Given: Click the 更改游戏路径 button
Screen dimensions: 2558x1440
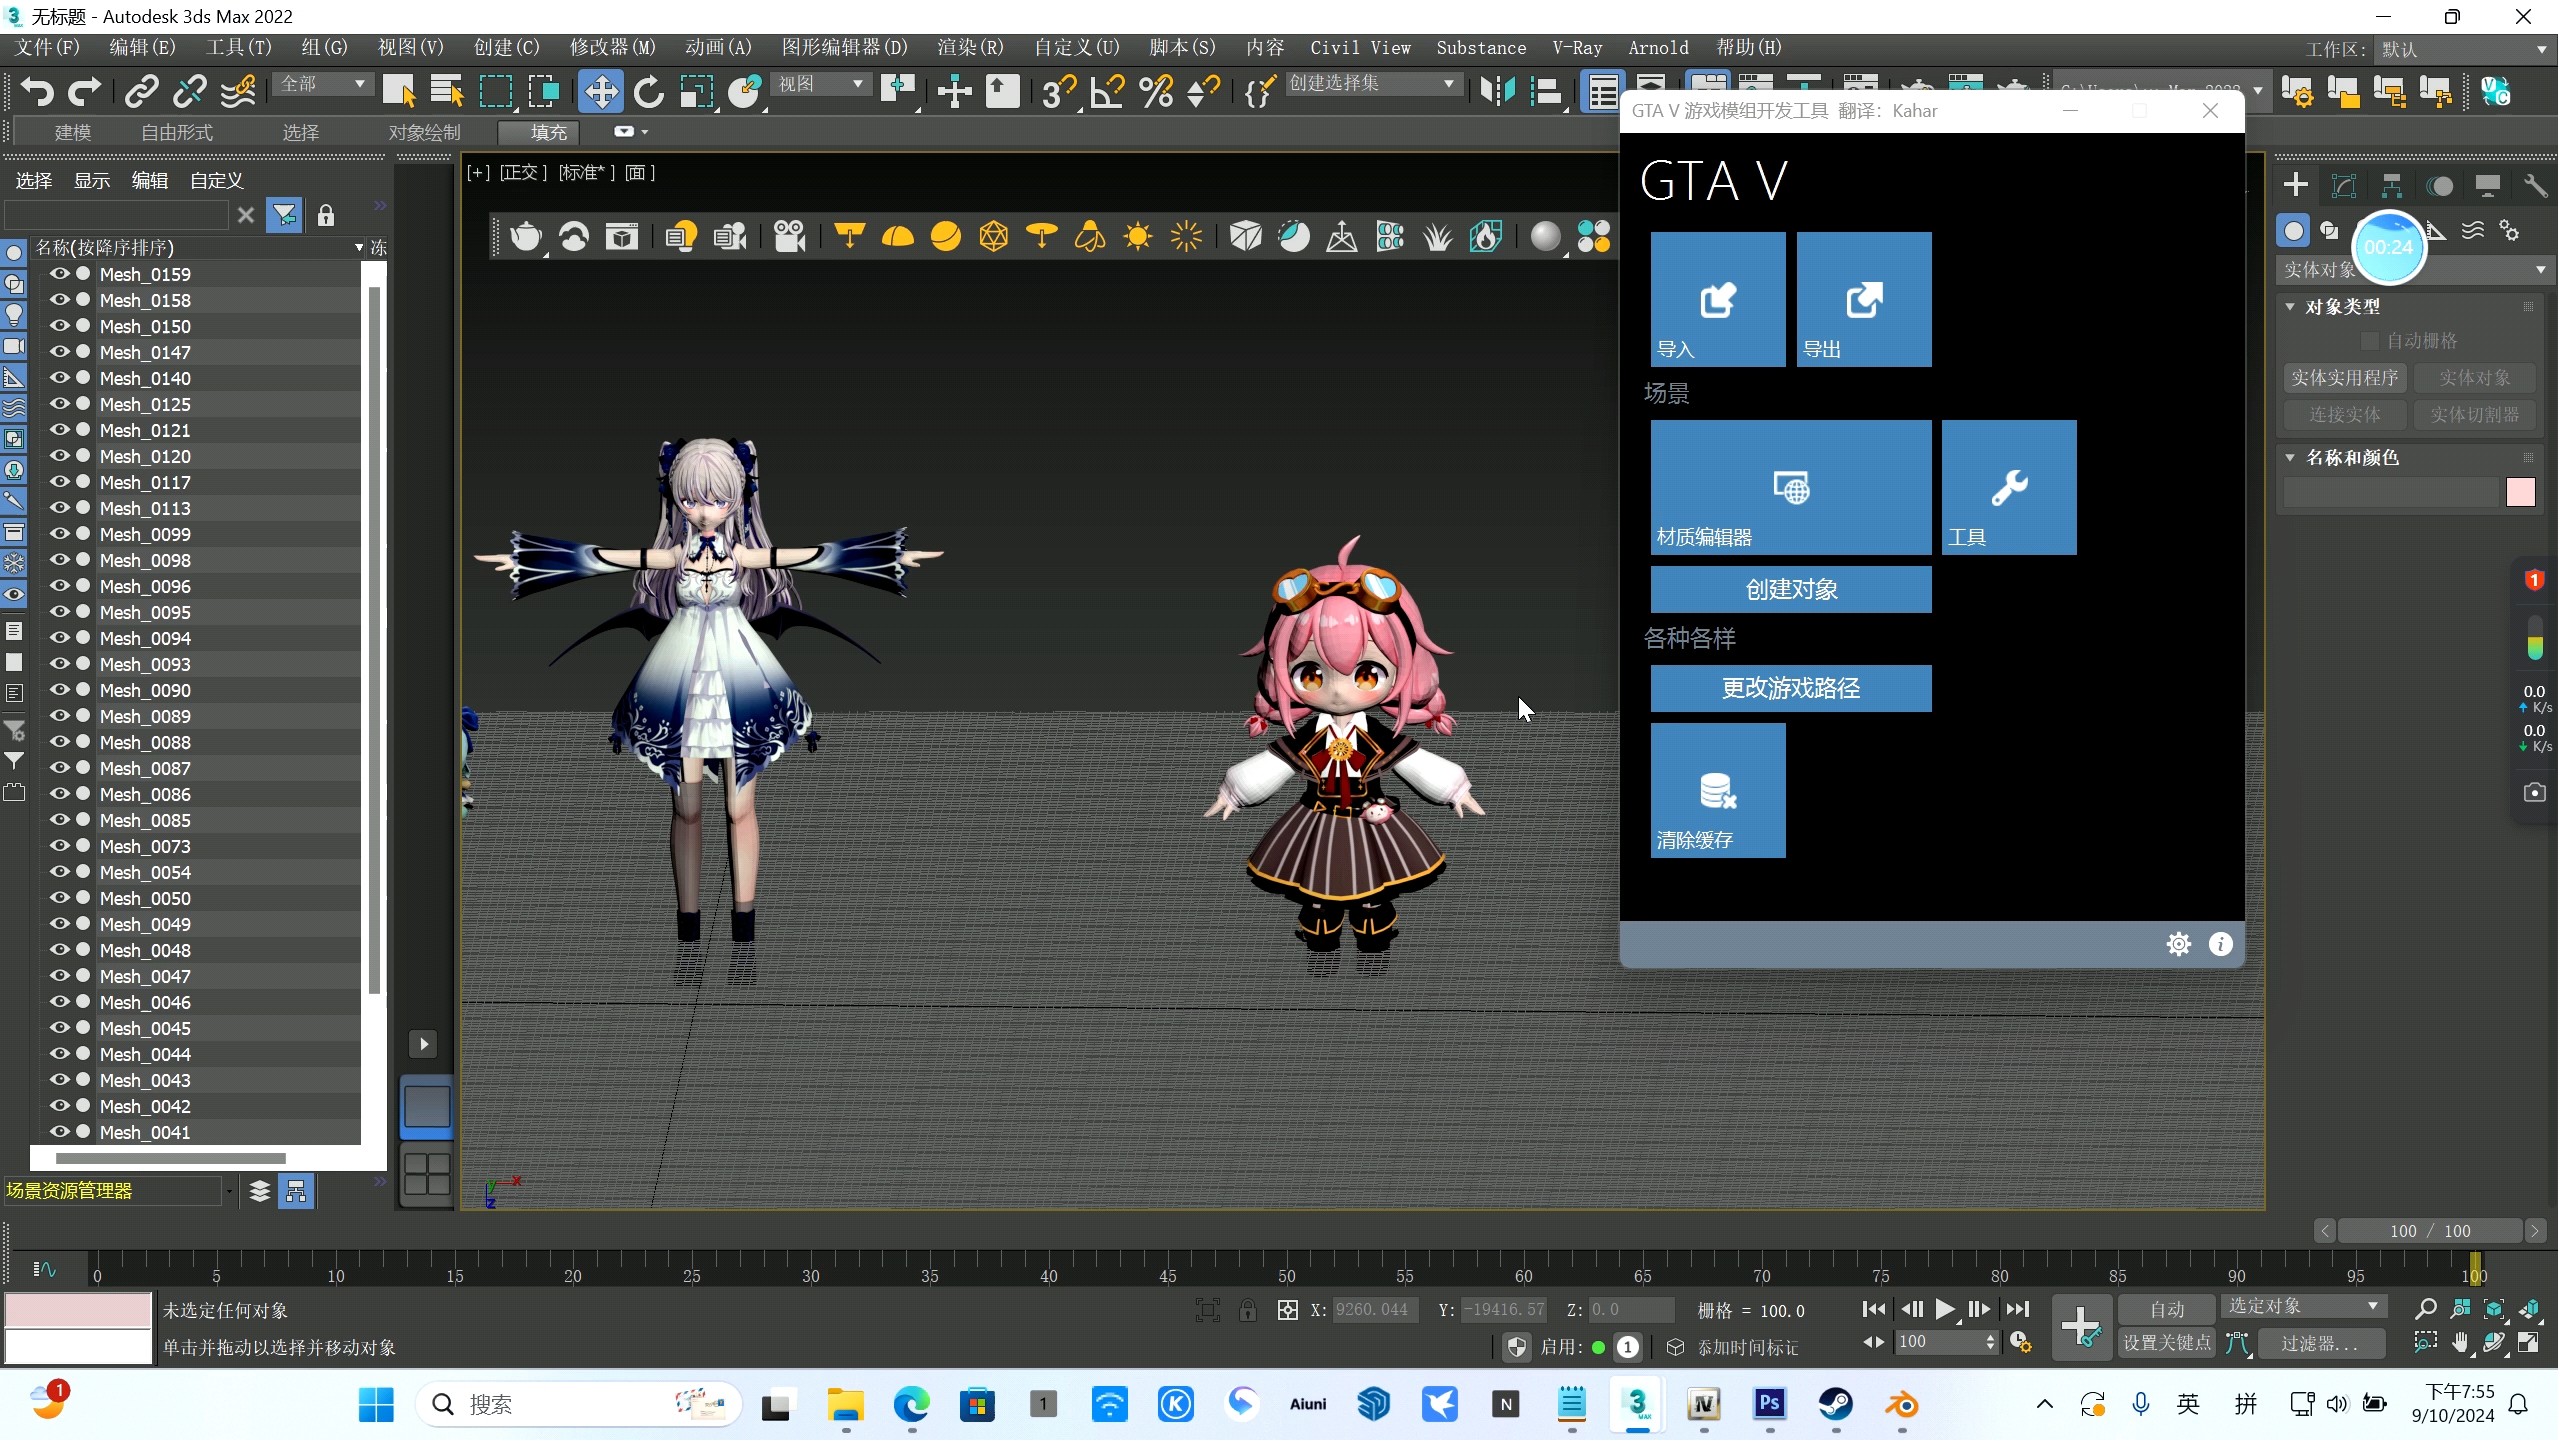Looking at the screenshot, I should [1791, 689].
